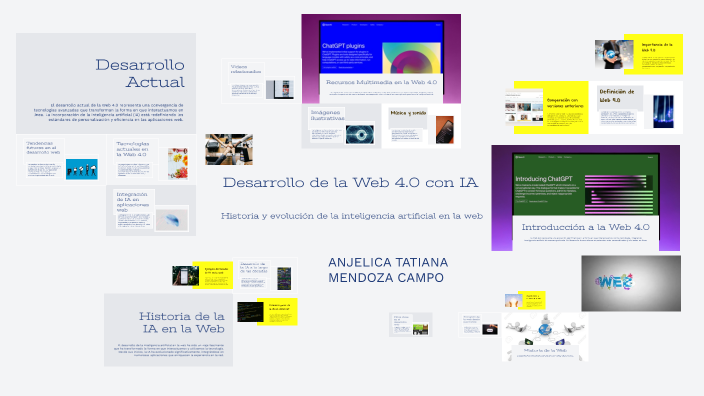704x396 pixels.
Task: Open the black image with white button
Action: [490, 329]
